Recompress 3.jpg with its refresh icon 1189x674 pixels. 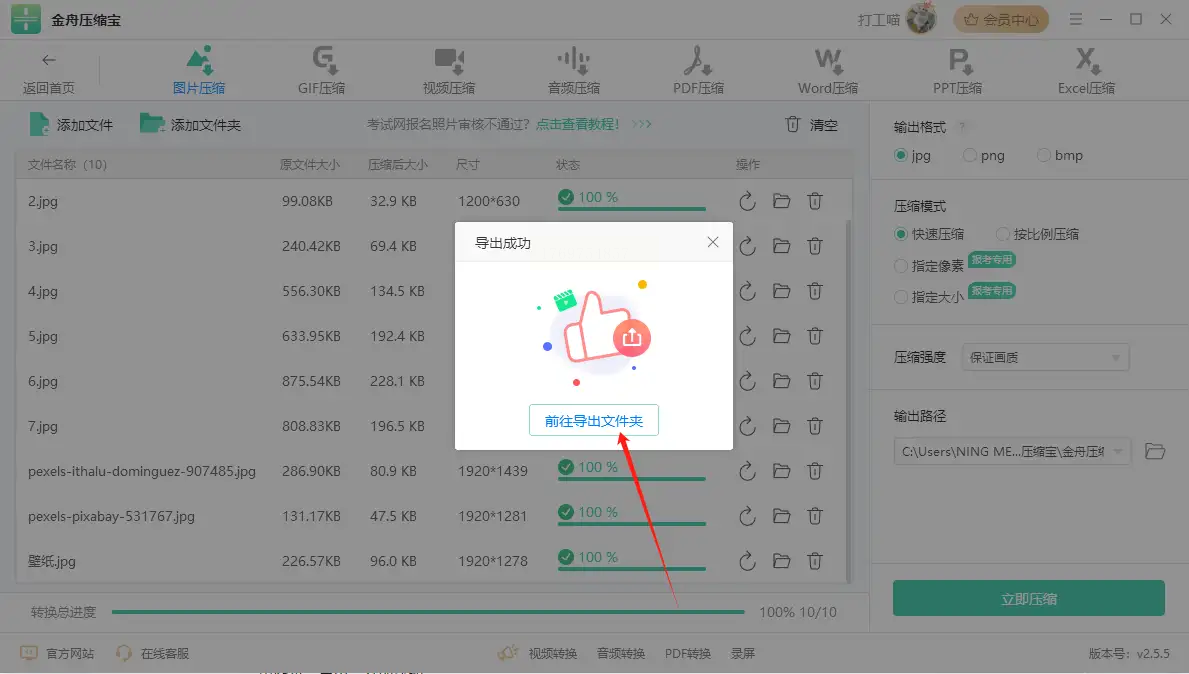(x=747, y=246)
